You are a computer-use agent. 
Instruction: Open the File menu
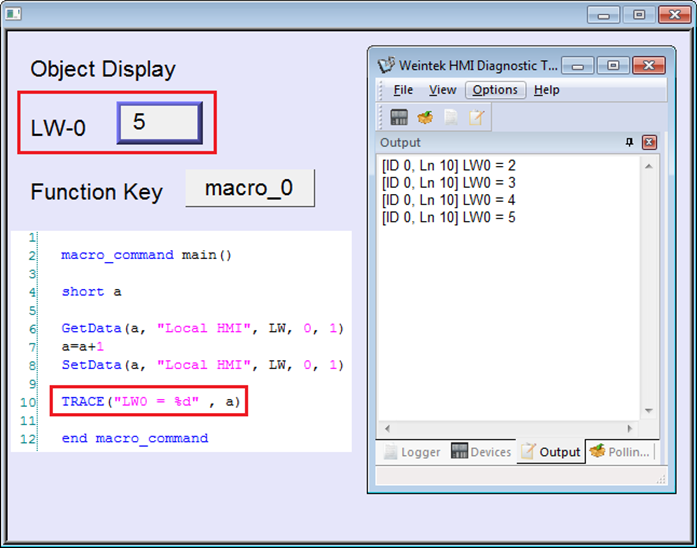pyautogui.click(x=403, y=90)
